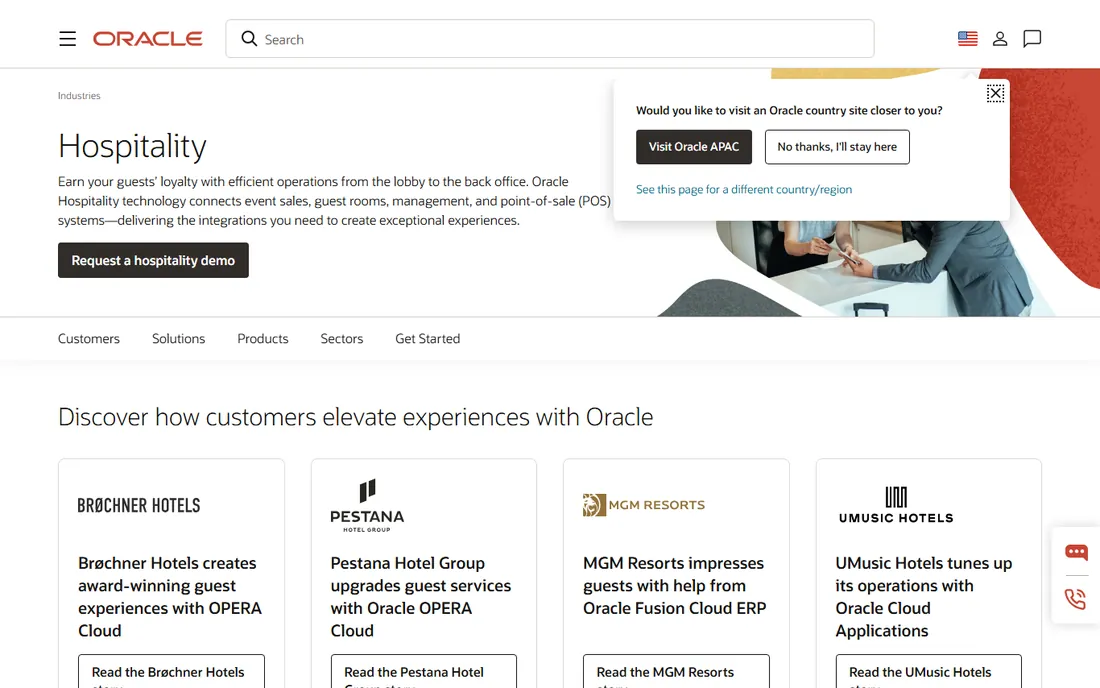This screenshot has height=688, width=1100.
Task: Click Request a hospitality demo
Action: [x=153, y=260]
